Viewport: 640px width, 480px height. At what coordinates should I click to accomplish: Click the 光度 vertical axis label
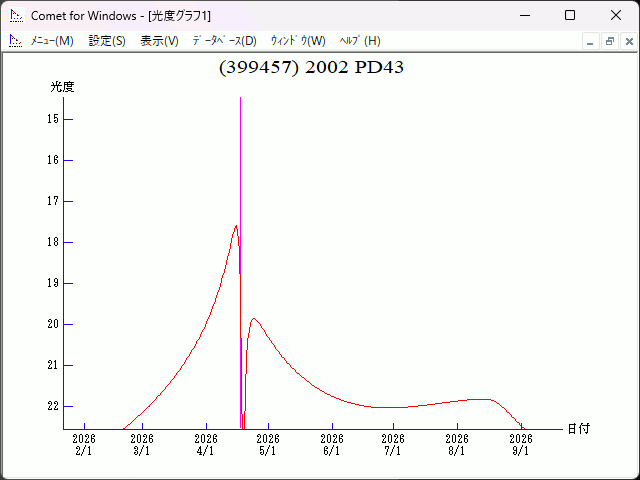[62, 87]
